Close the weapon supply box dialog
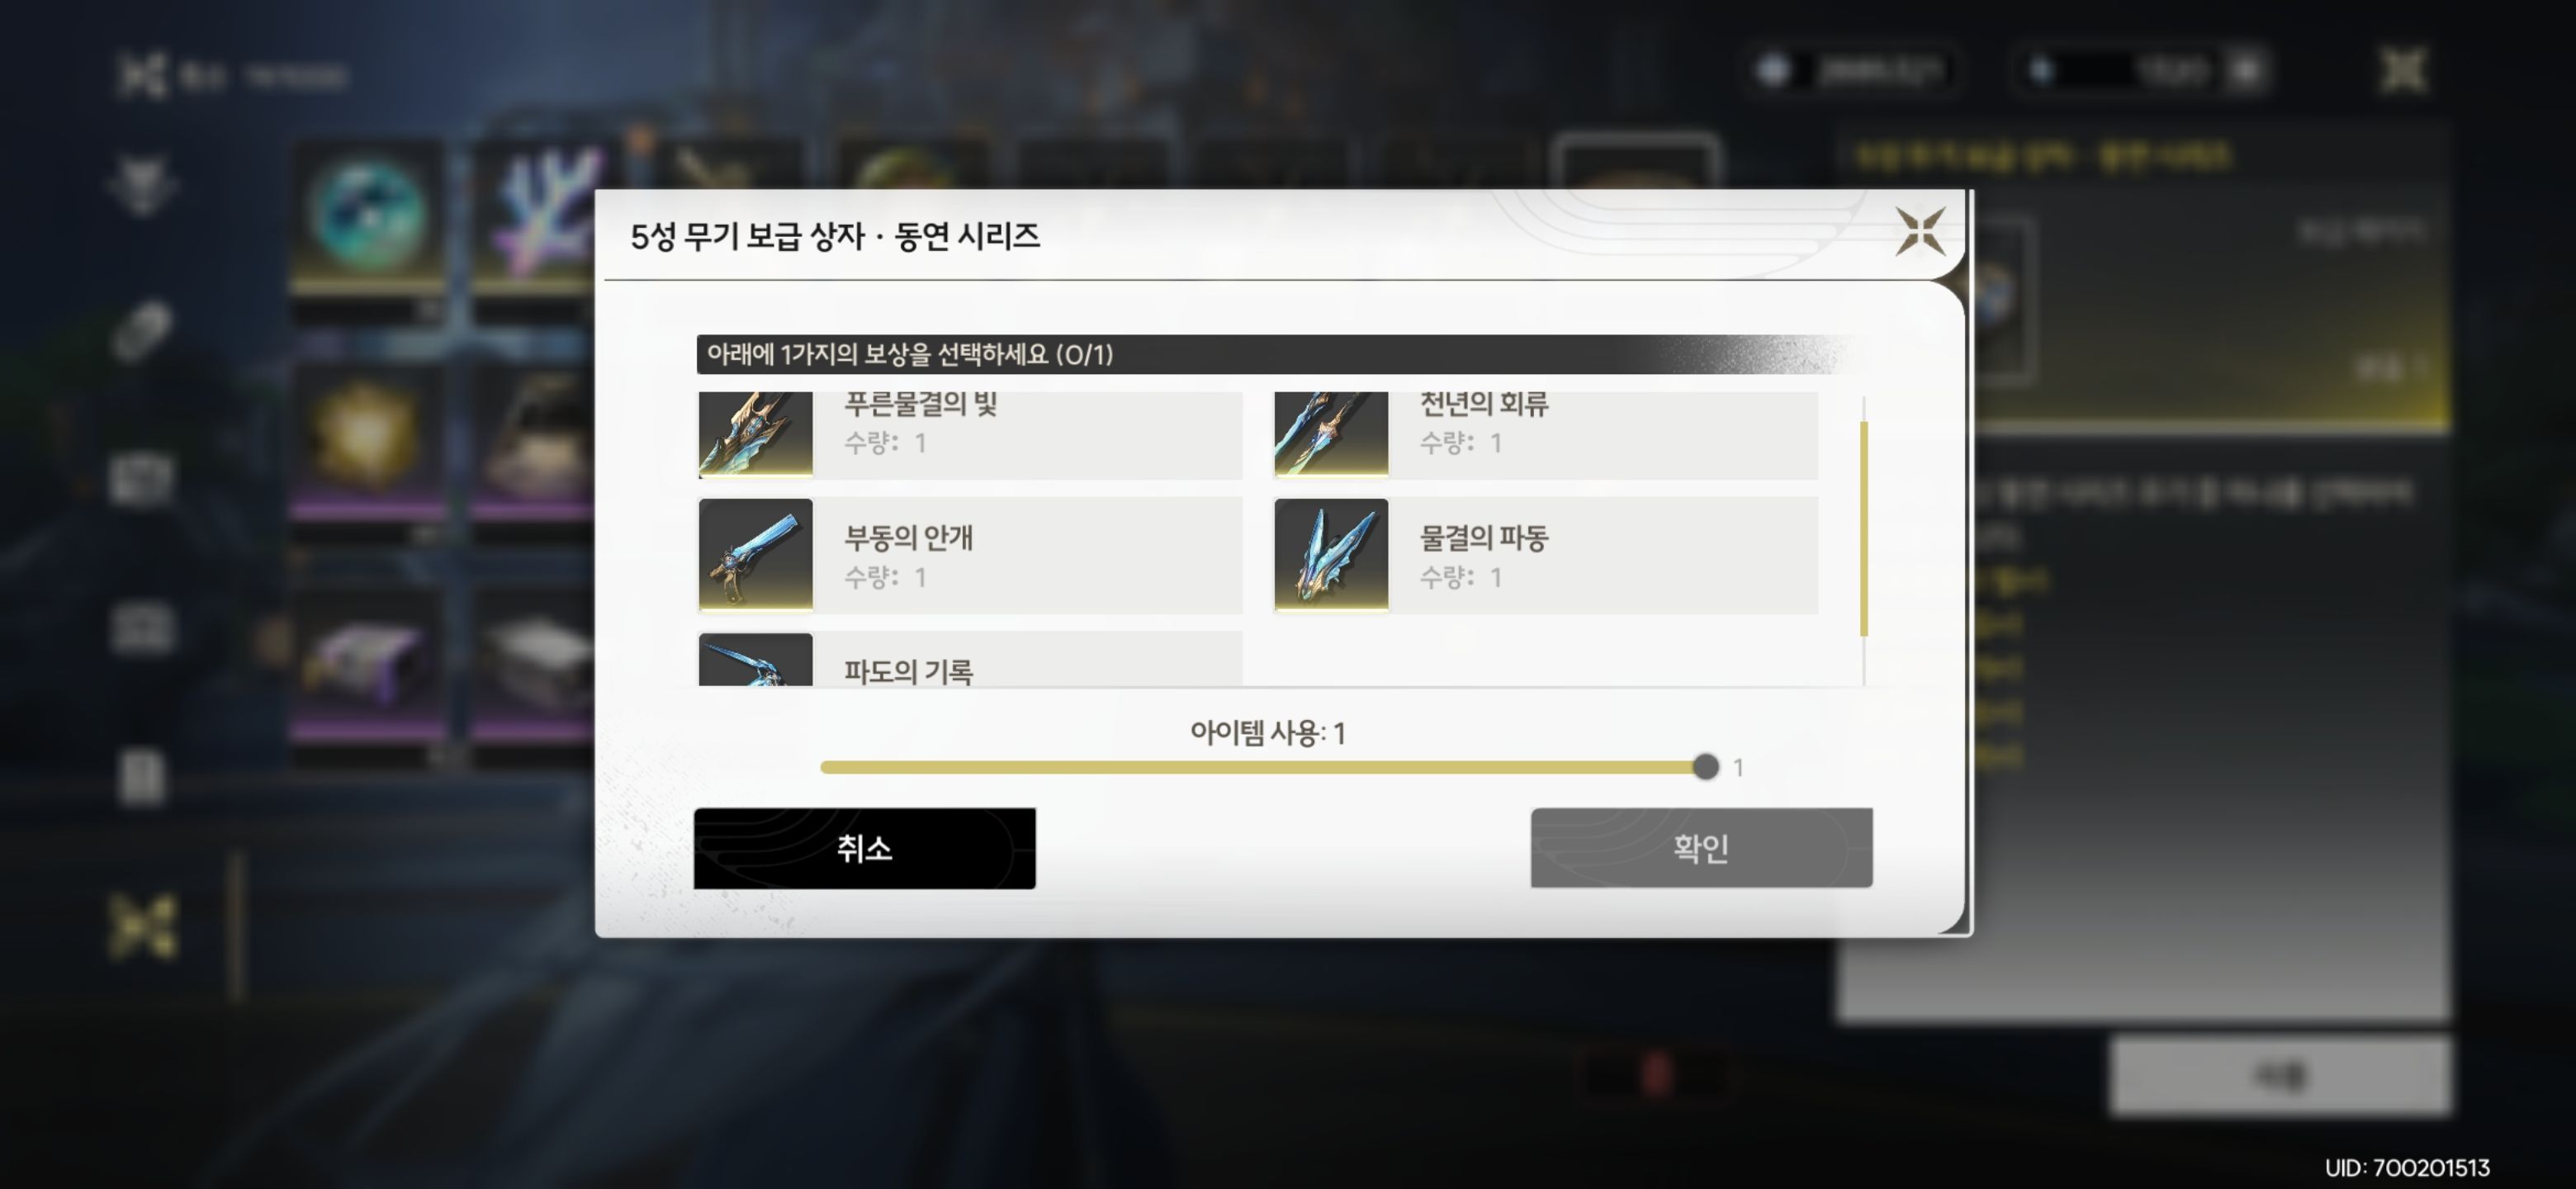Viewport: 2576px width, 1189px height. pyautogui.click(x=1920, y=232)
